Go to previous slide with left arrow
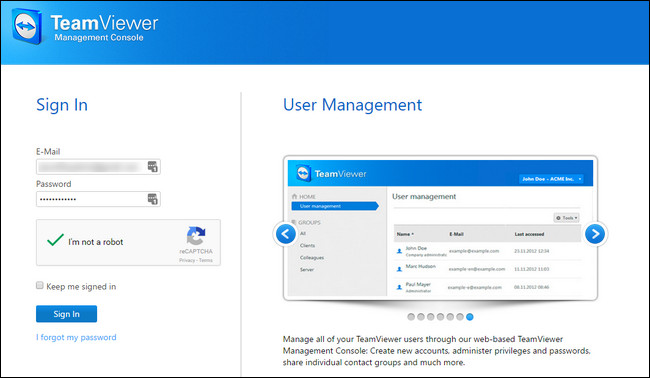 286,234
